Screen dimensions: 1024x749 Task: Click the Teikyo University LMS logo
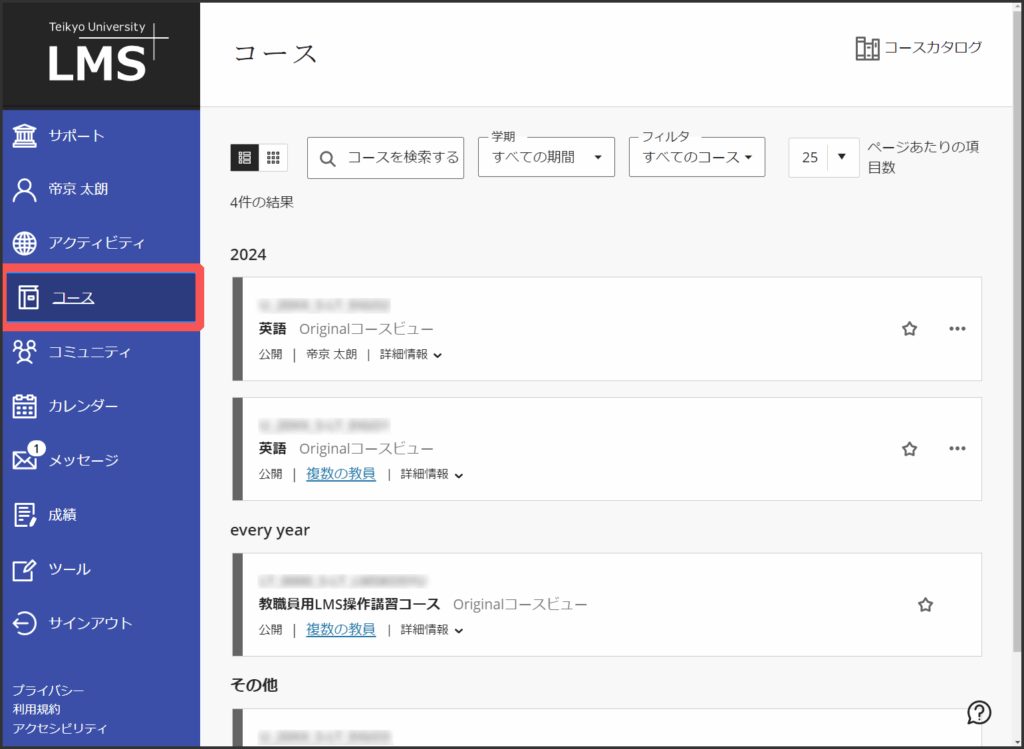click(108, 52)
